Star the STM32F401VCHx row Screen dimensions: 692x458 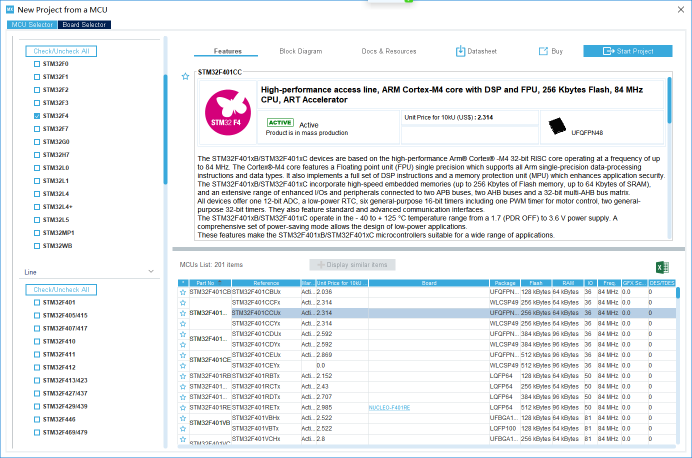coord(183,439)
